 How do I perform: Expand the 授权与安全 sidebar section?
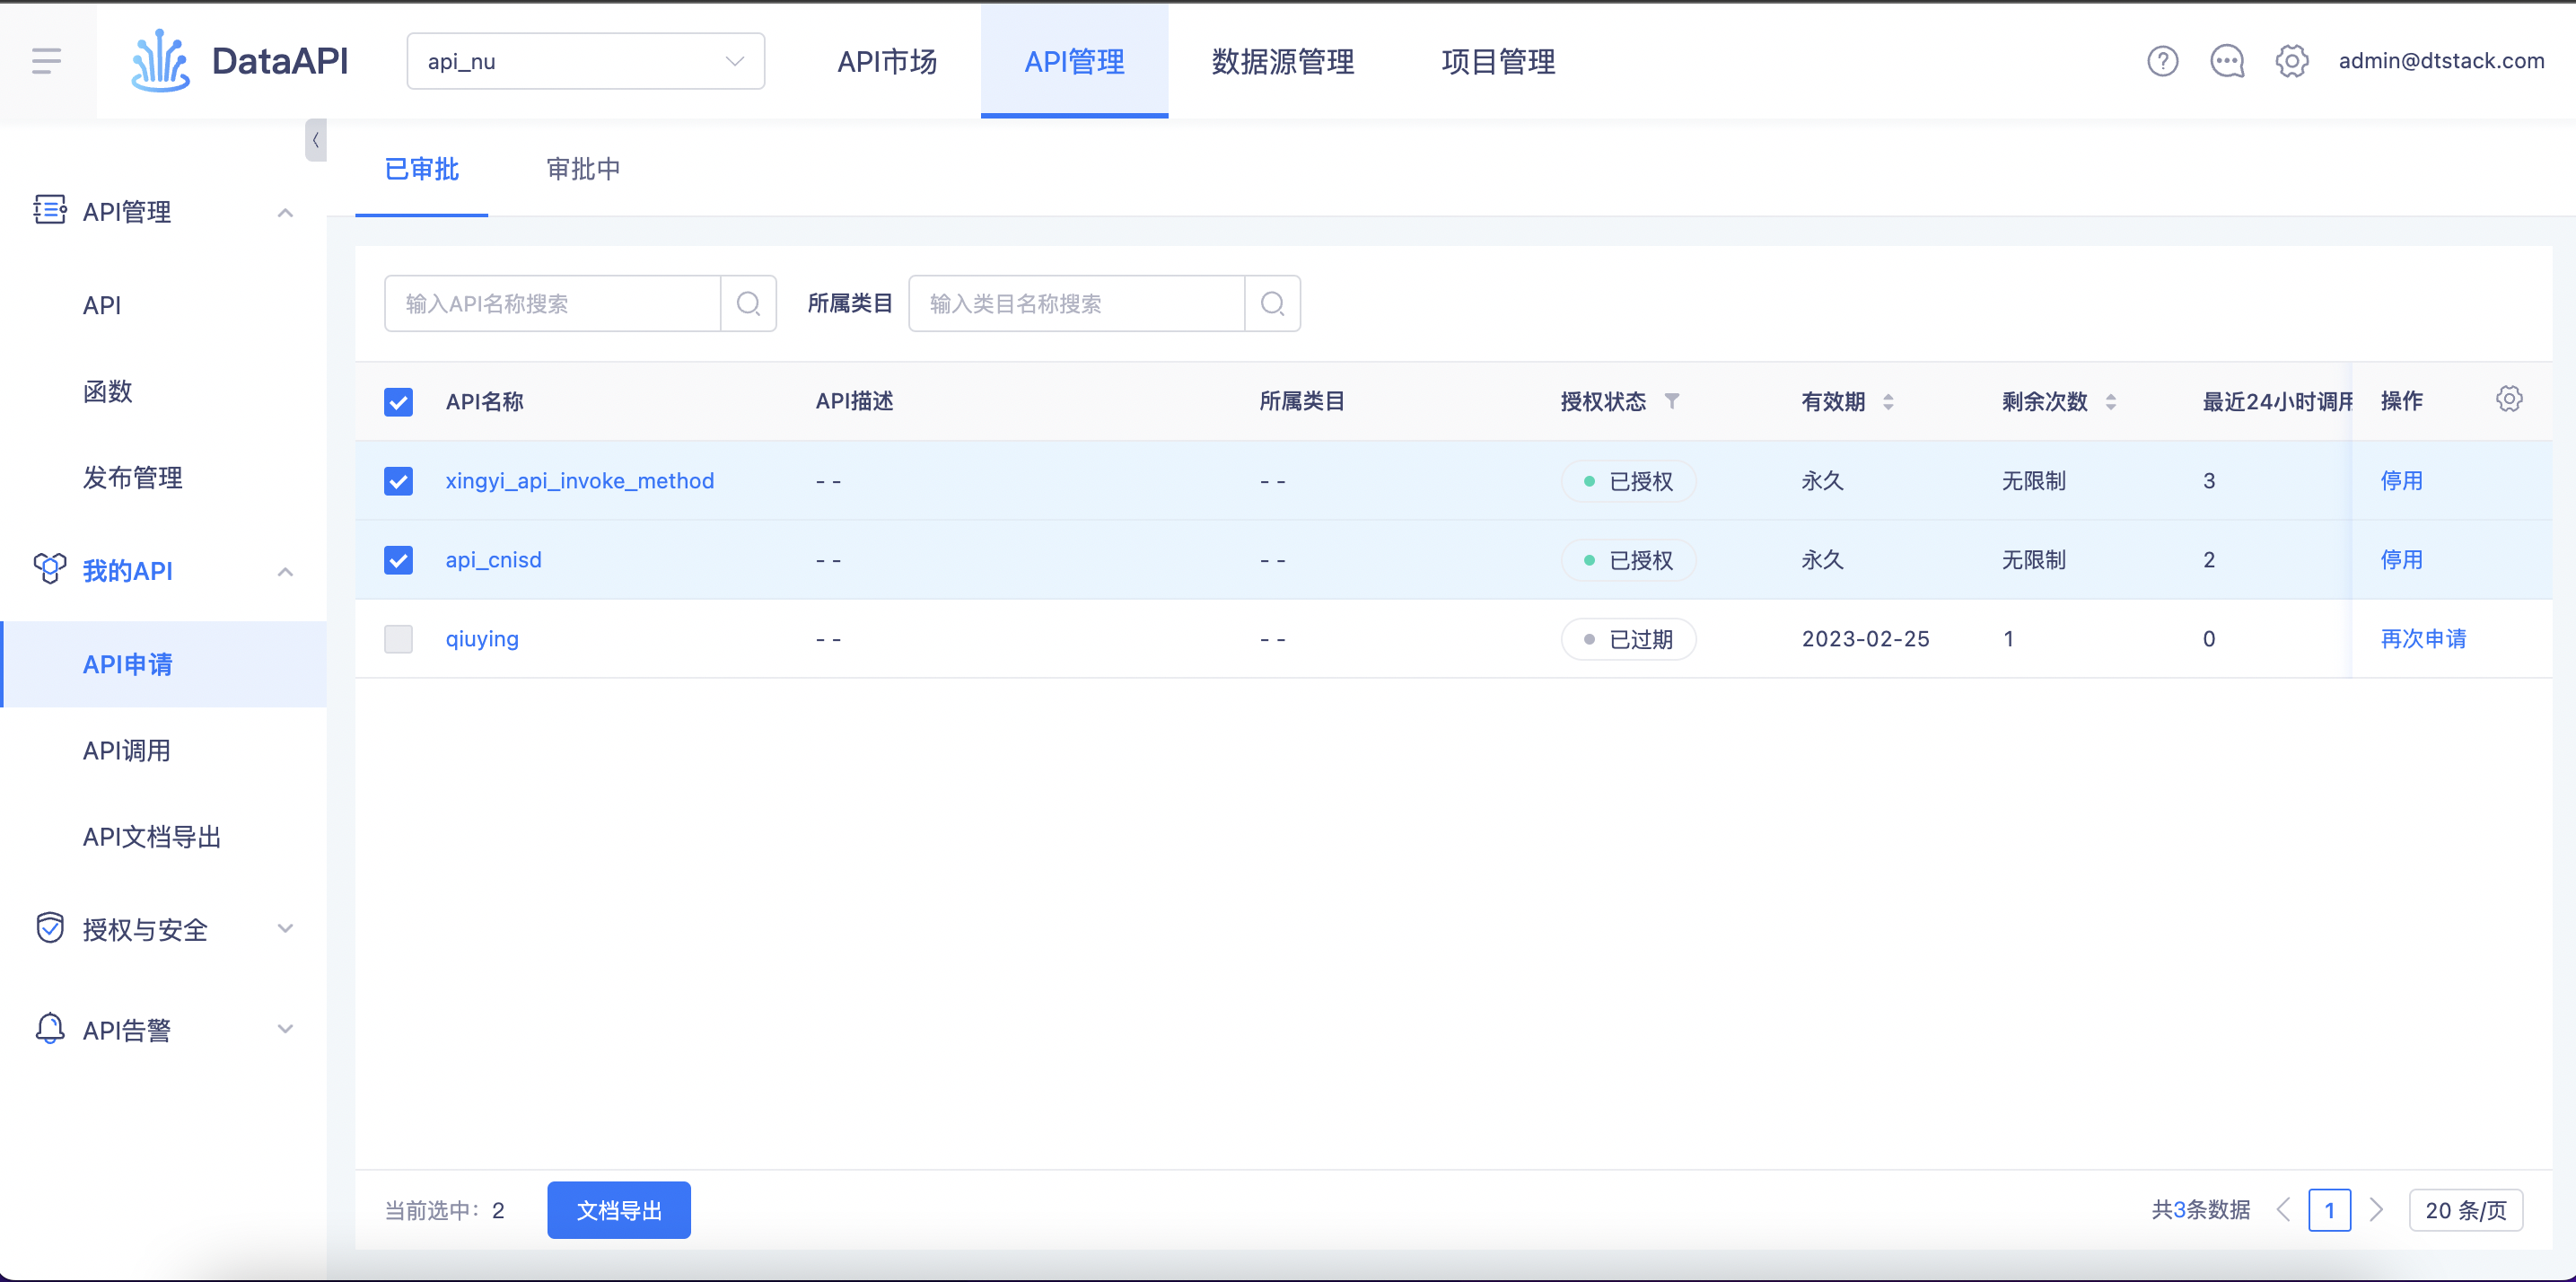[285, 929]
